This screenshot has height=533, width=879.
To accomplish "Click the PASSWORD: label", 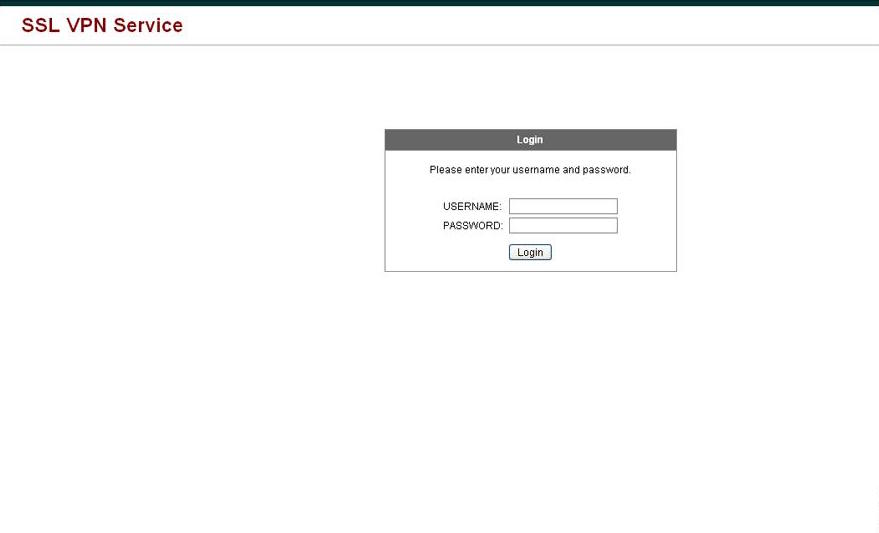I will click(473, 225).
